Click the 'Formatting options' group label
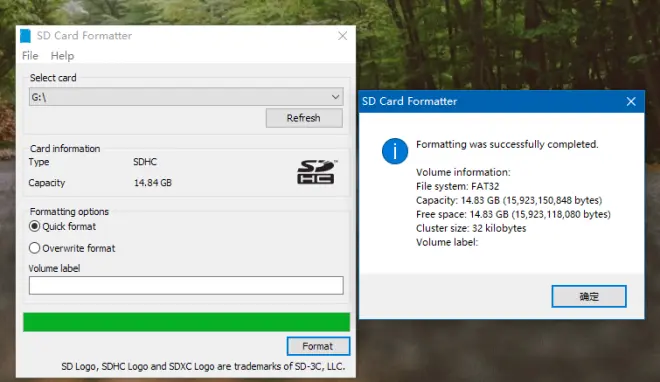Image resolution: width=660 pixels, height=382 pixels. 69,212
